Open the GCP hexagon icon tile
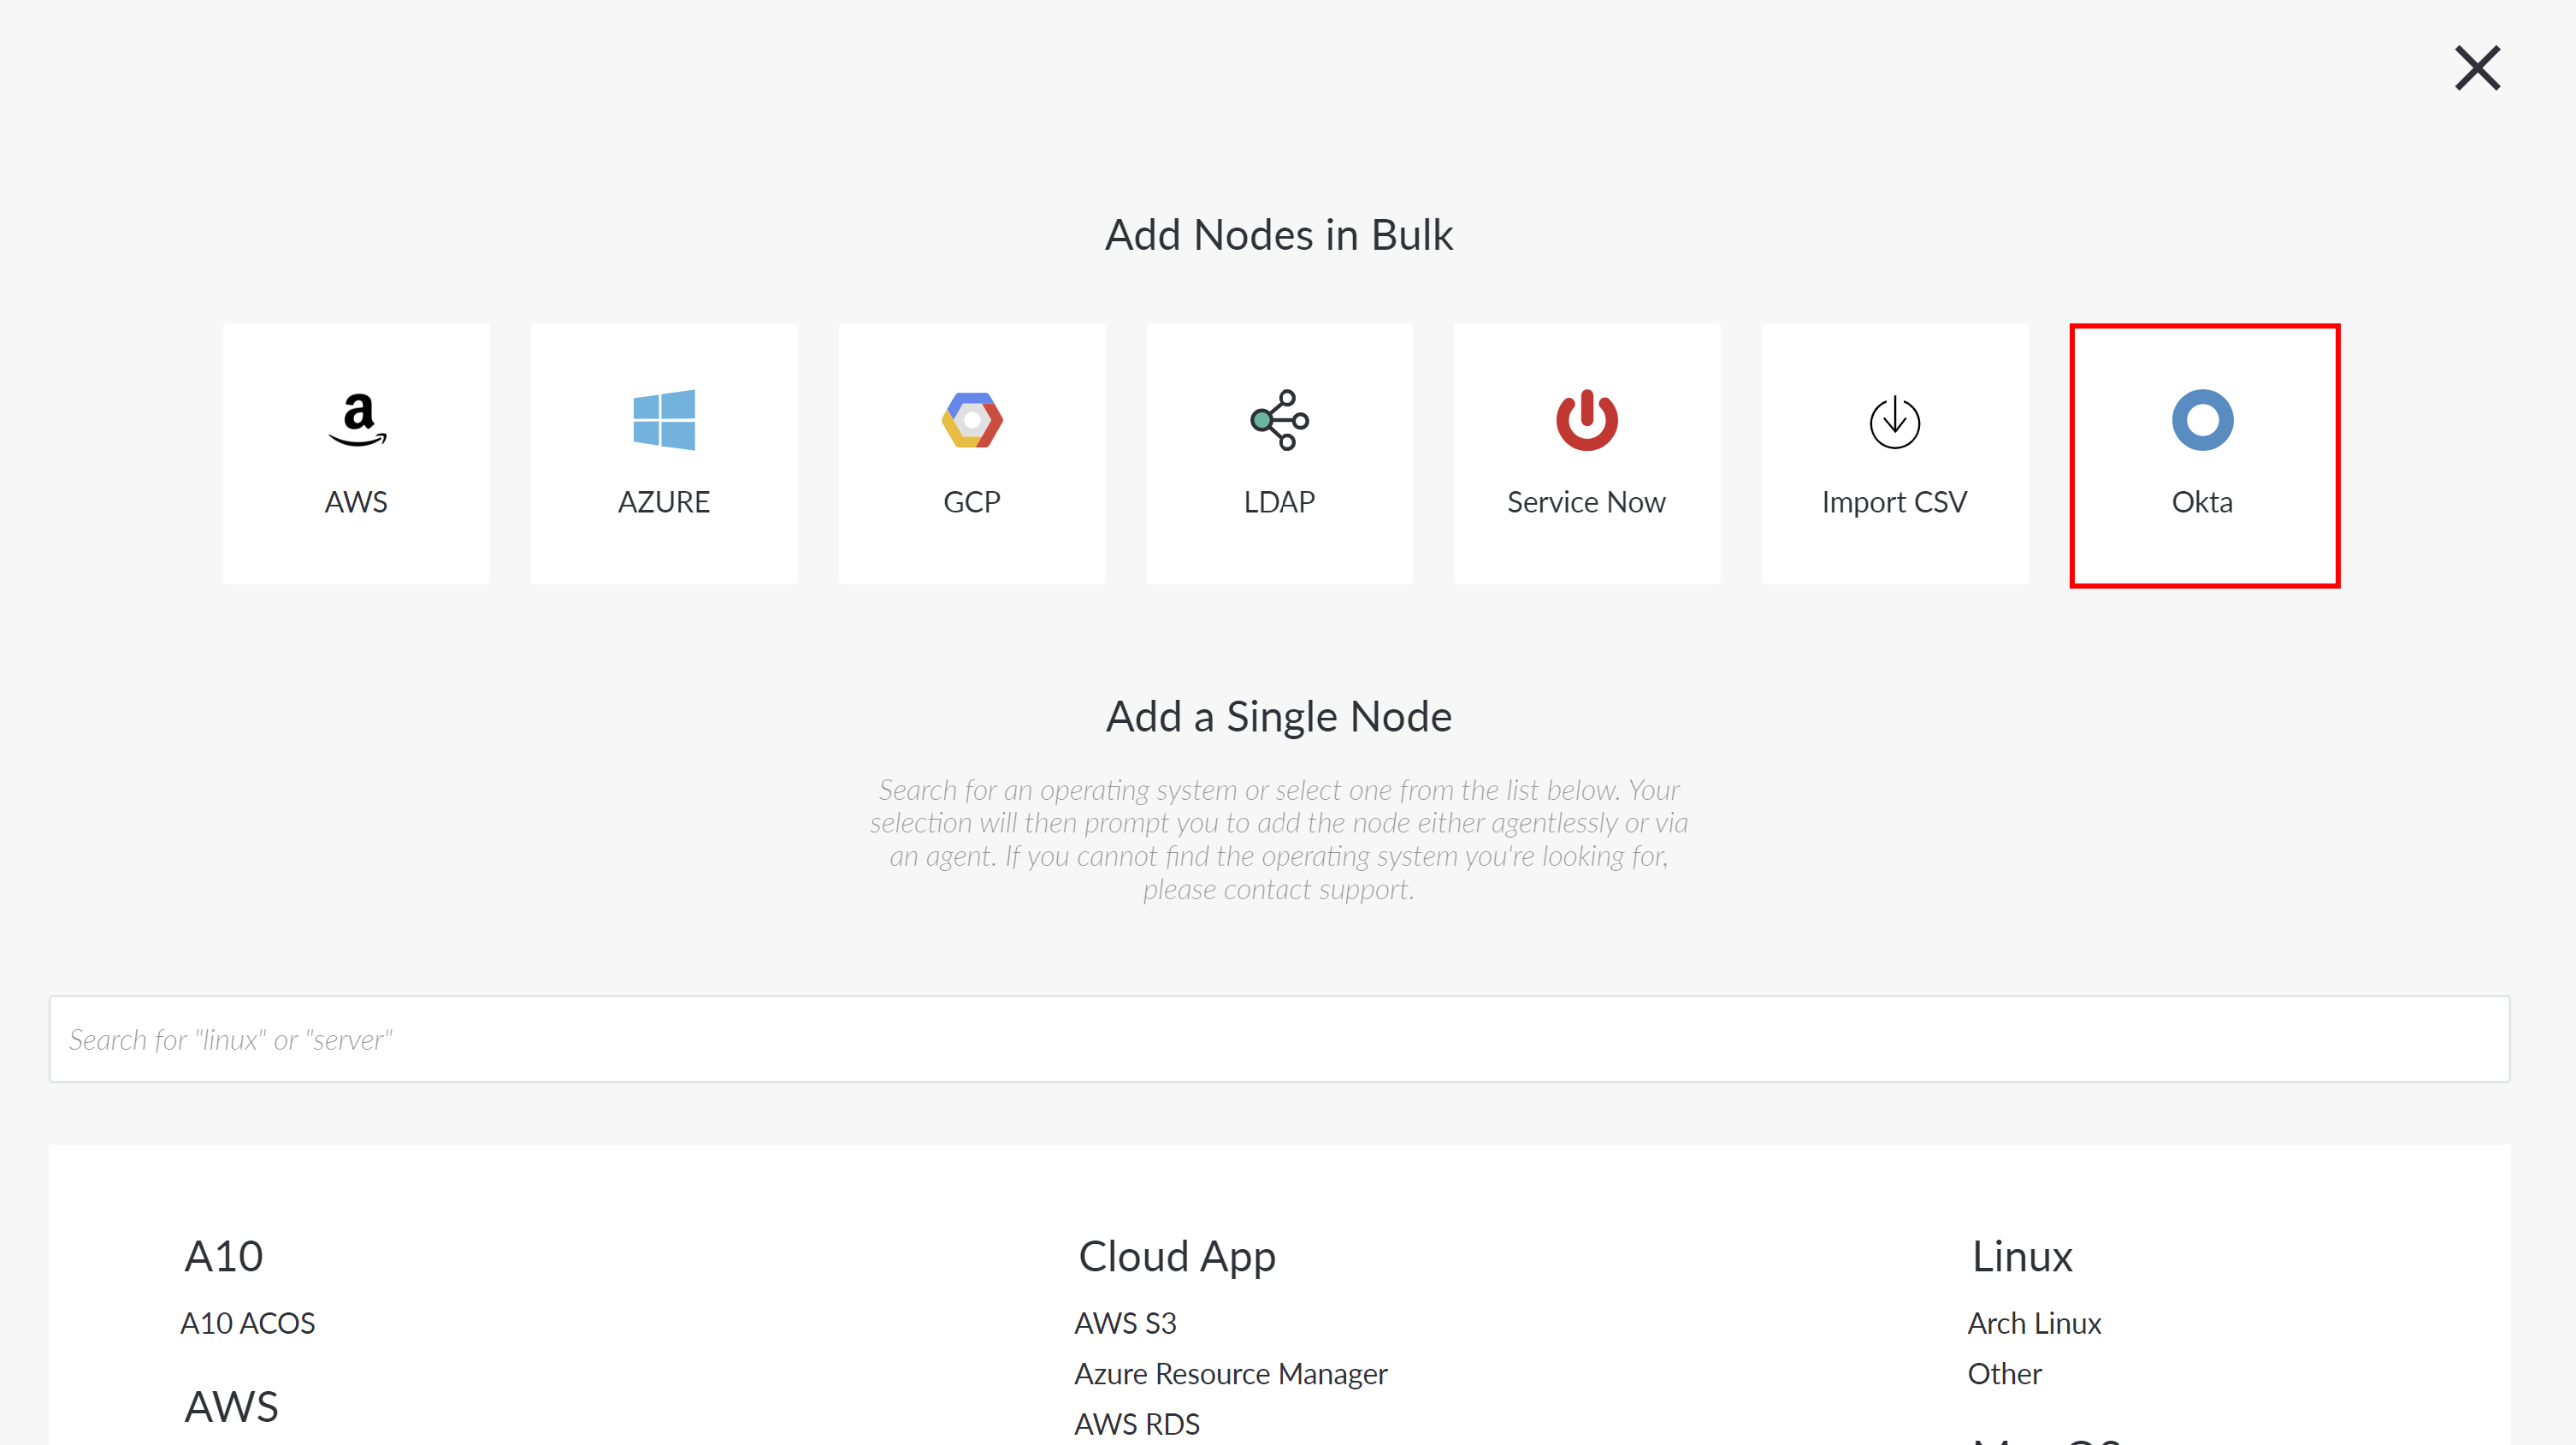 click(x=972, y=453)
